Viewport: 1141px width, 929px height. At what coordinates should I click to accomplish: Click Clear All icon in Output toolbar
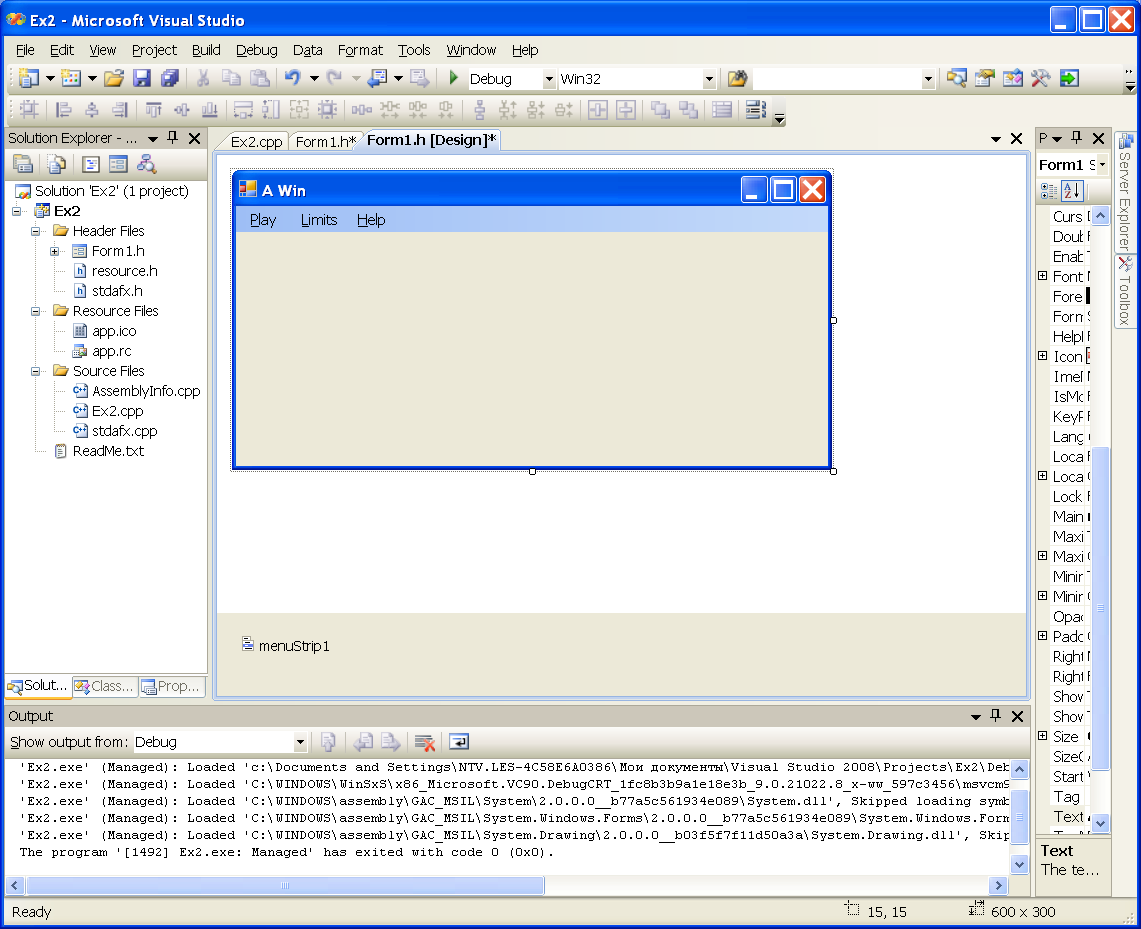[x=424, y=742]
